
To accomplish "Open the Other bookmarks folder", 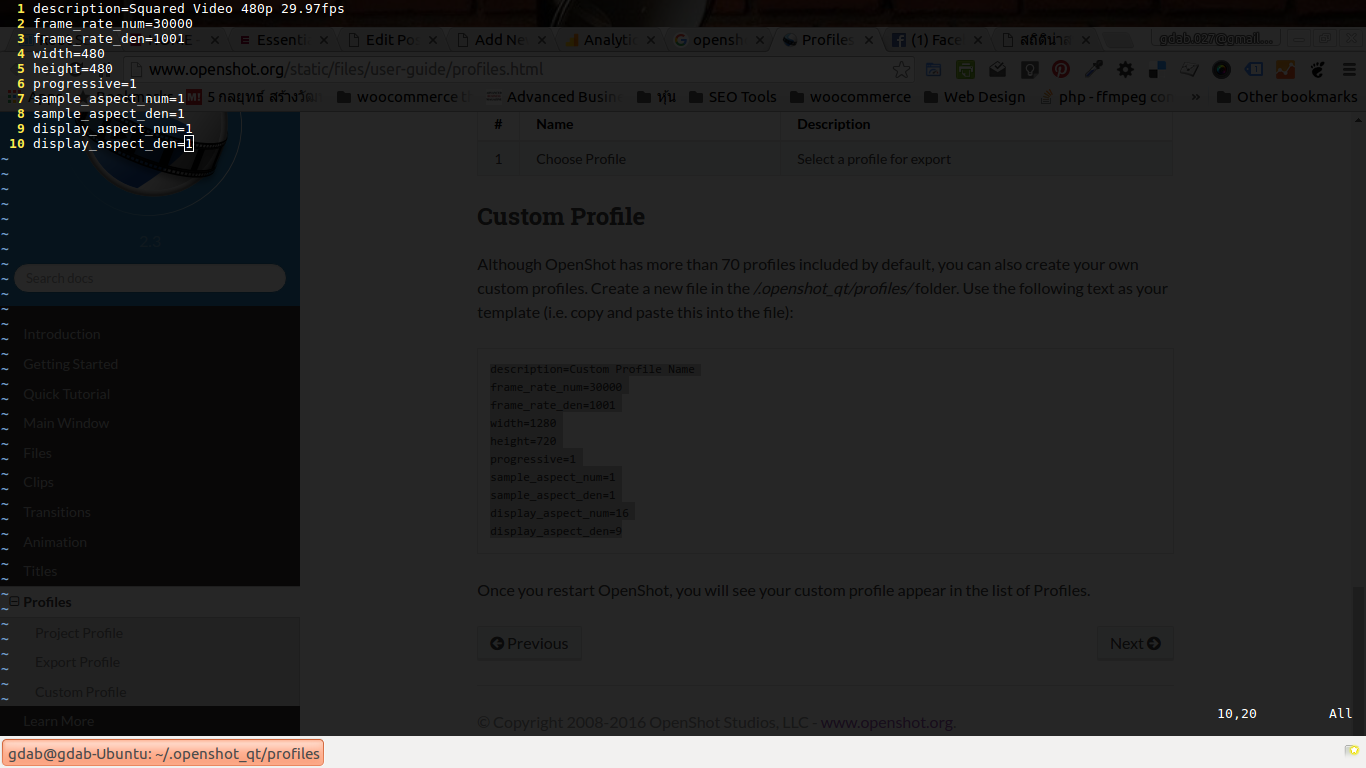I will pos(1287,97).
